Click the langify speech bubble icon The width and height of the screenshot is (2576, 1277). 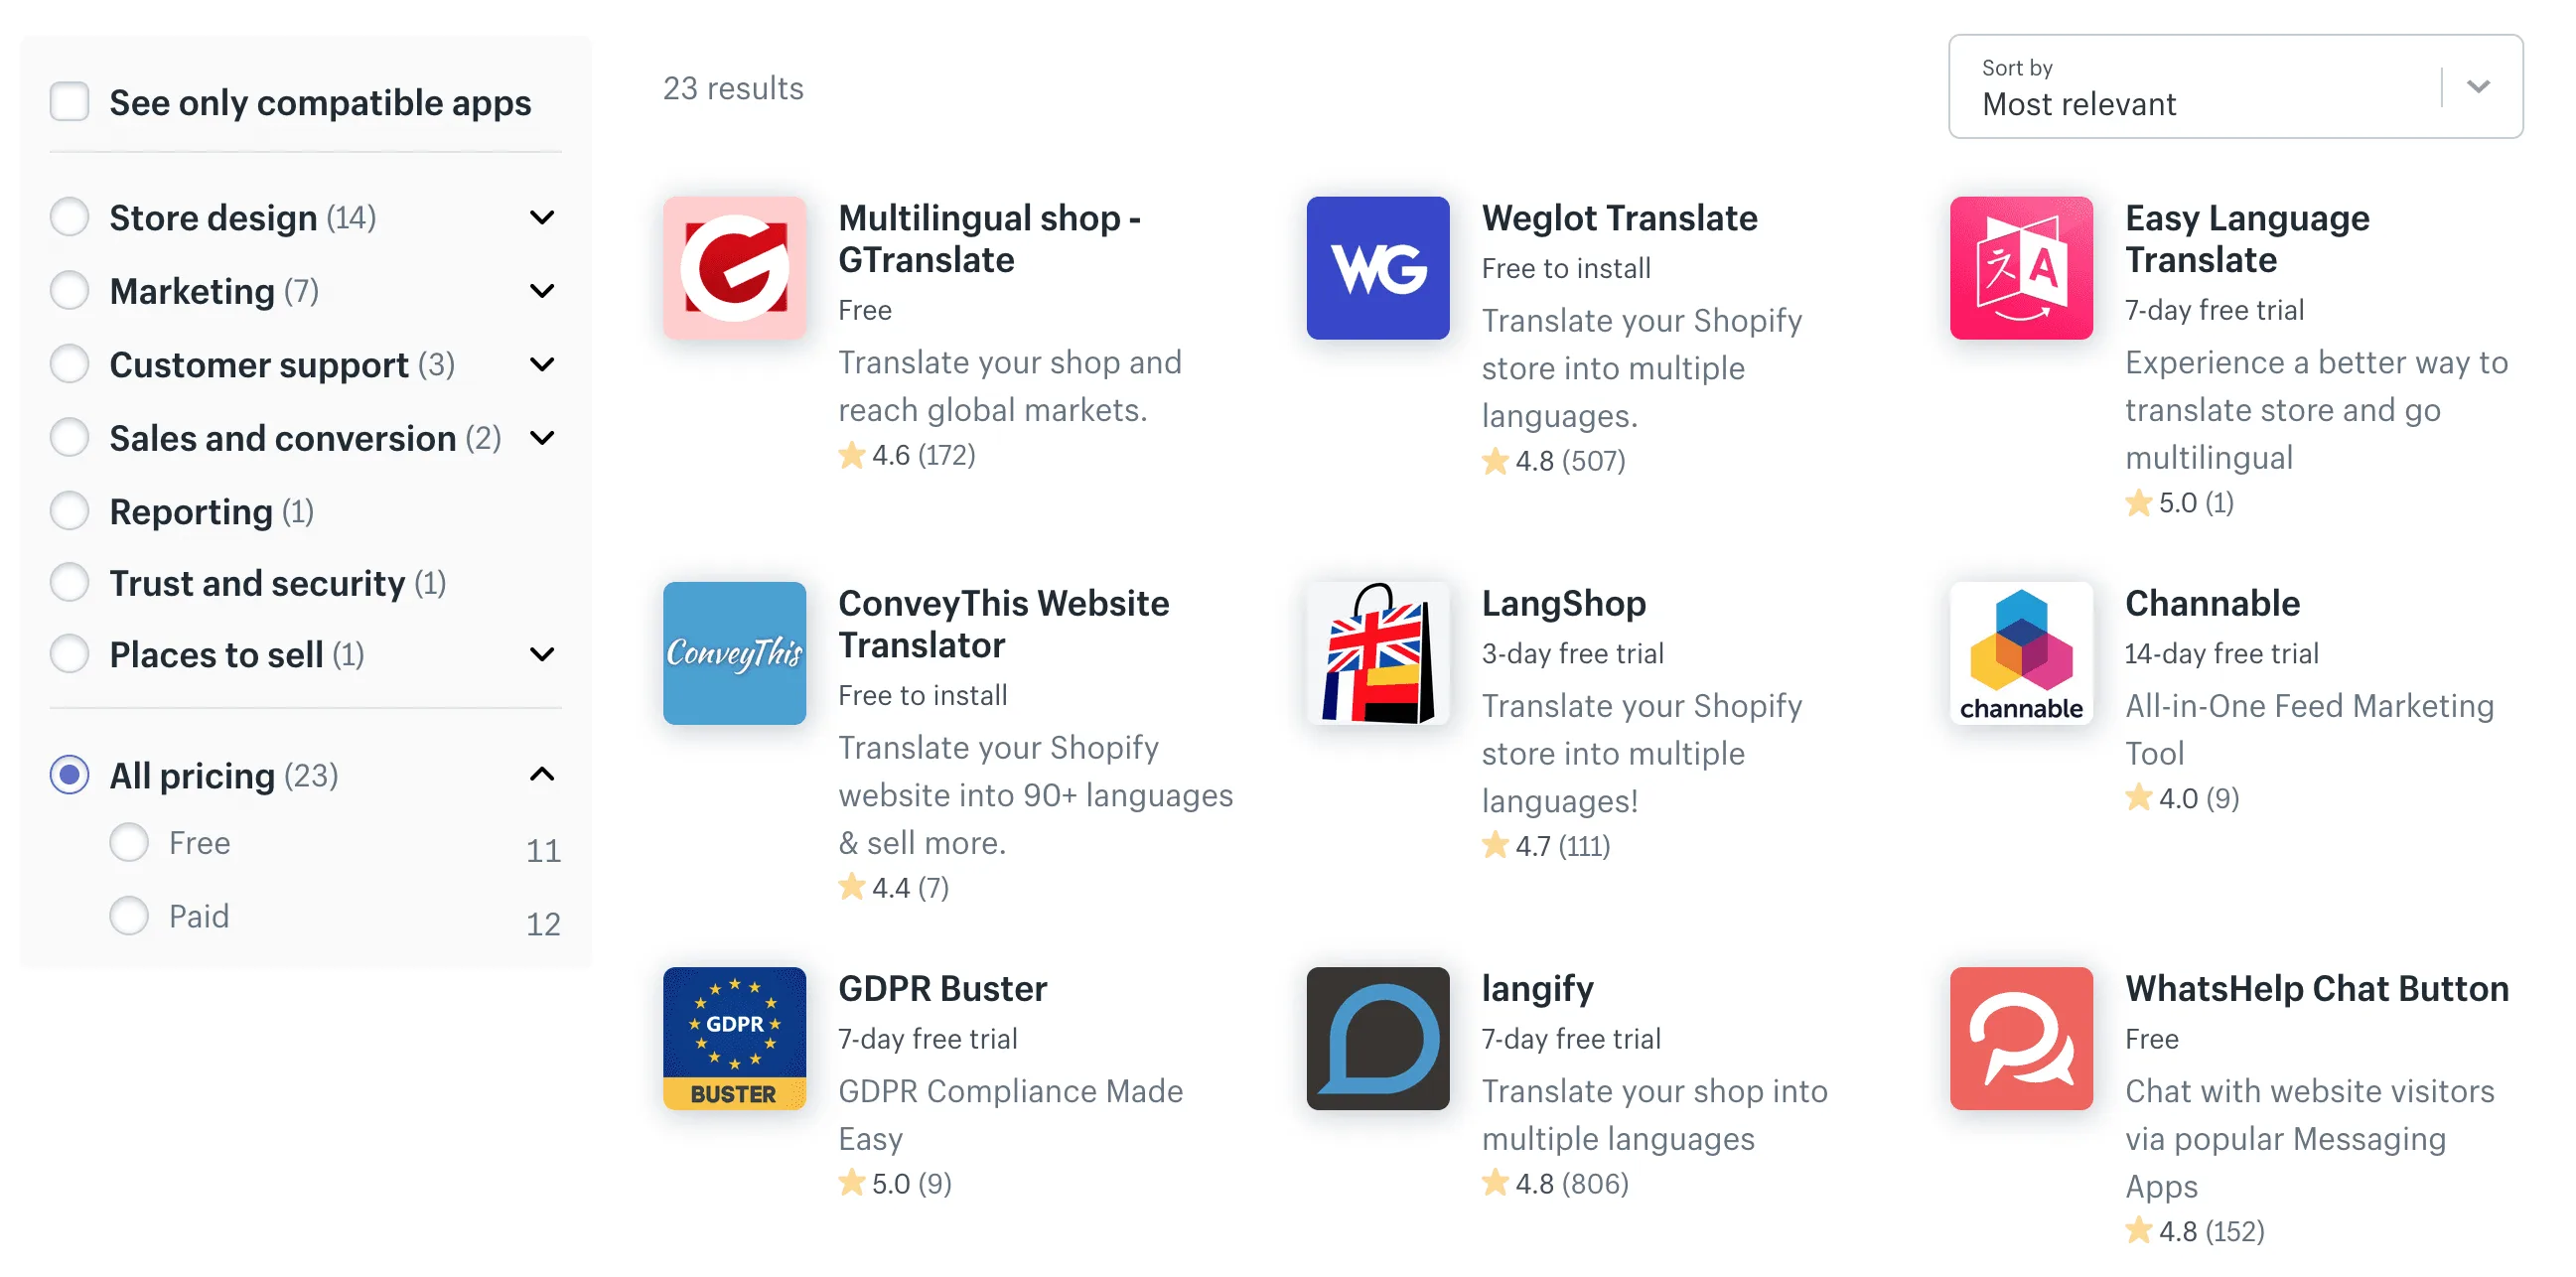point(1377,1038)
